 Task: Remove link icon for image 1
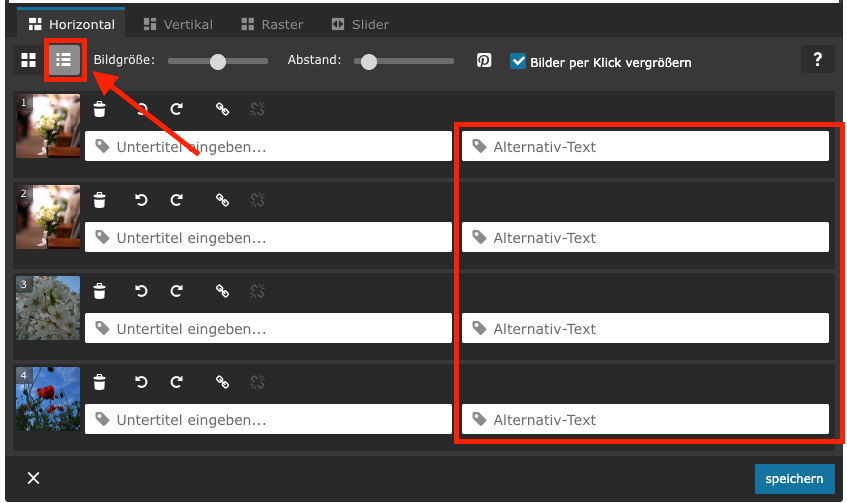click(x=257, y=110)
